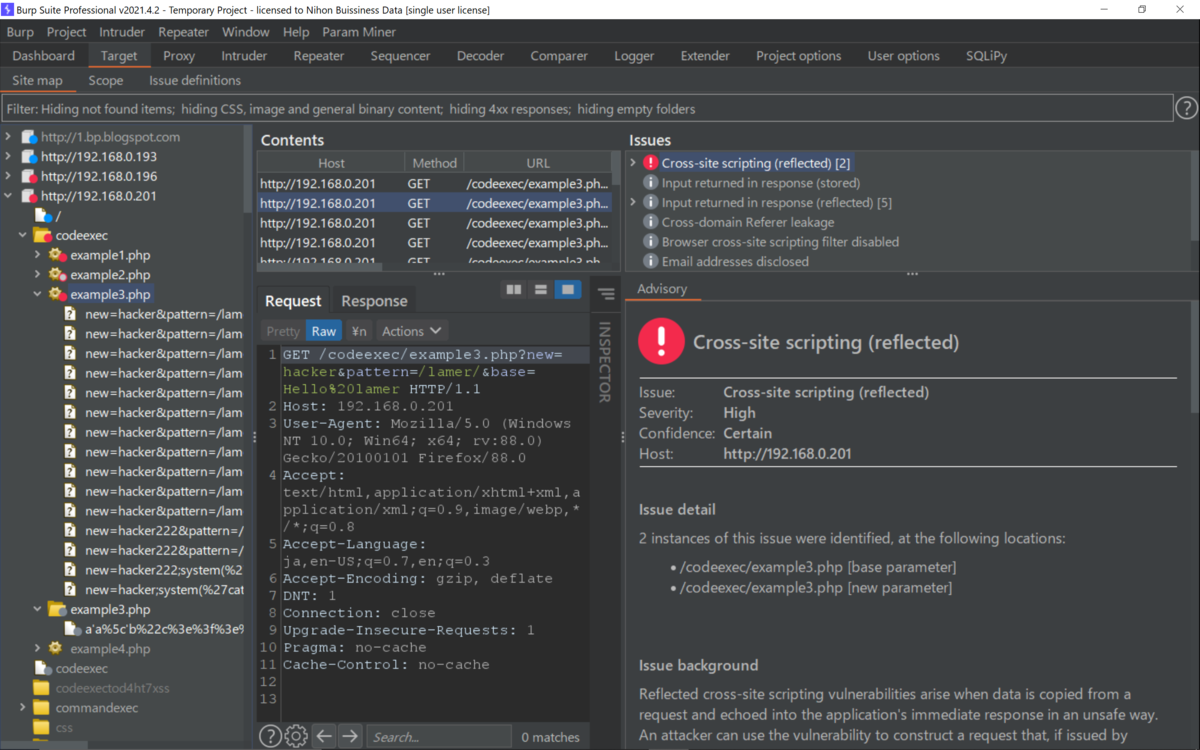The height and width of the screenshot is (750, 1200).
Task: Click gear icon of example4.php node
Action: coord(57,649)
